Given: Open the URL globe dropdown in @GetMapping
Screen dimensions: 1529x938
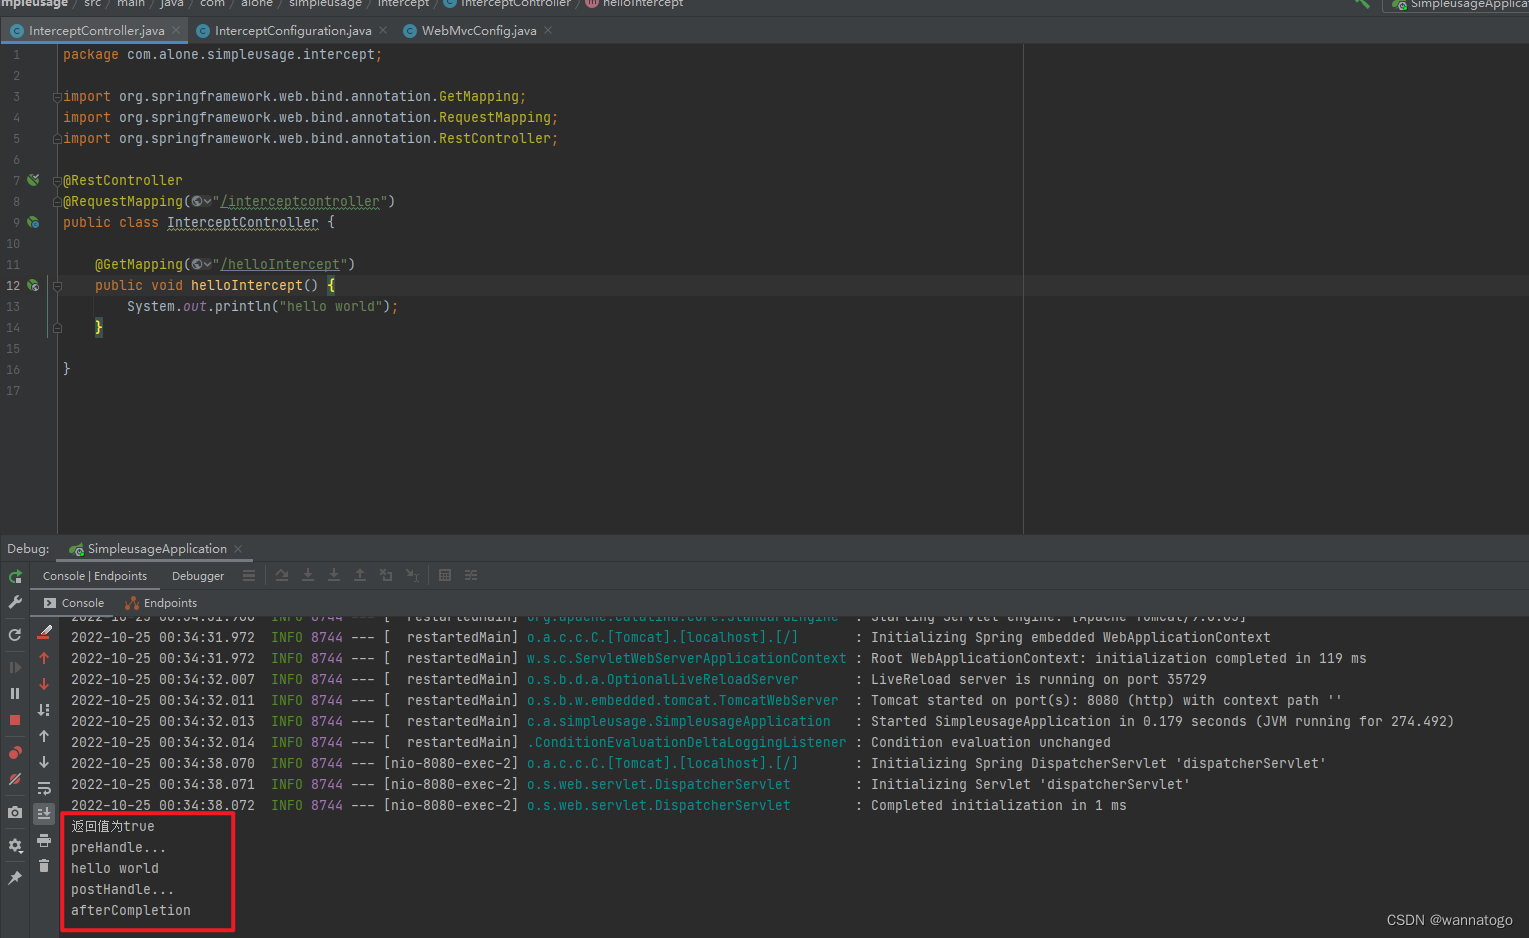Looking at the screenshot, I should [x=201, y=265].
